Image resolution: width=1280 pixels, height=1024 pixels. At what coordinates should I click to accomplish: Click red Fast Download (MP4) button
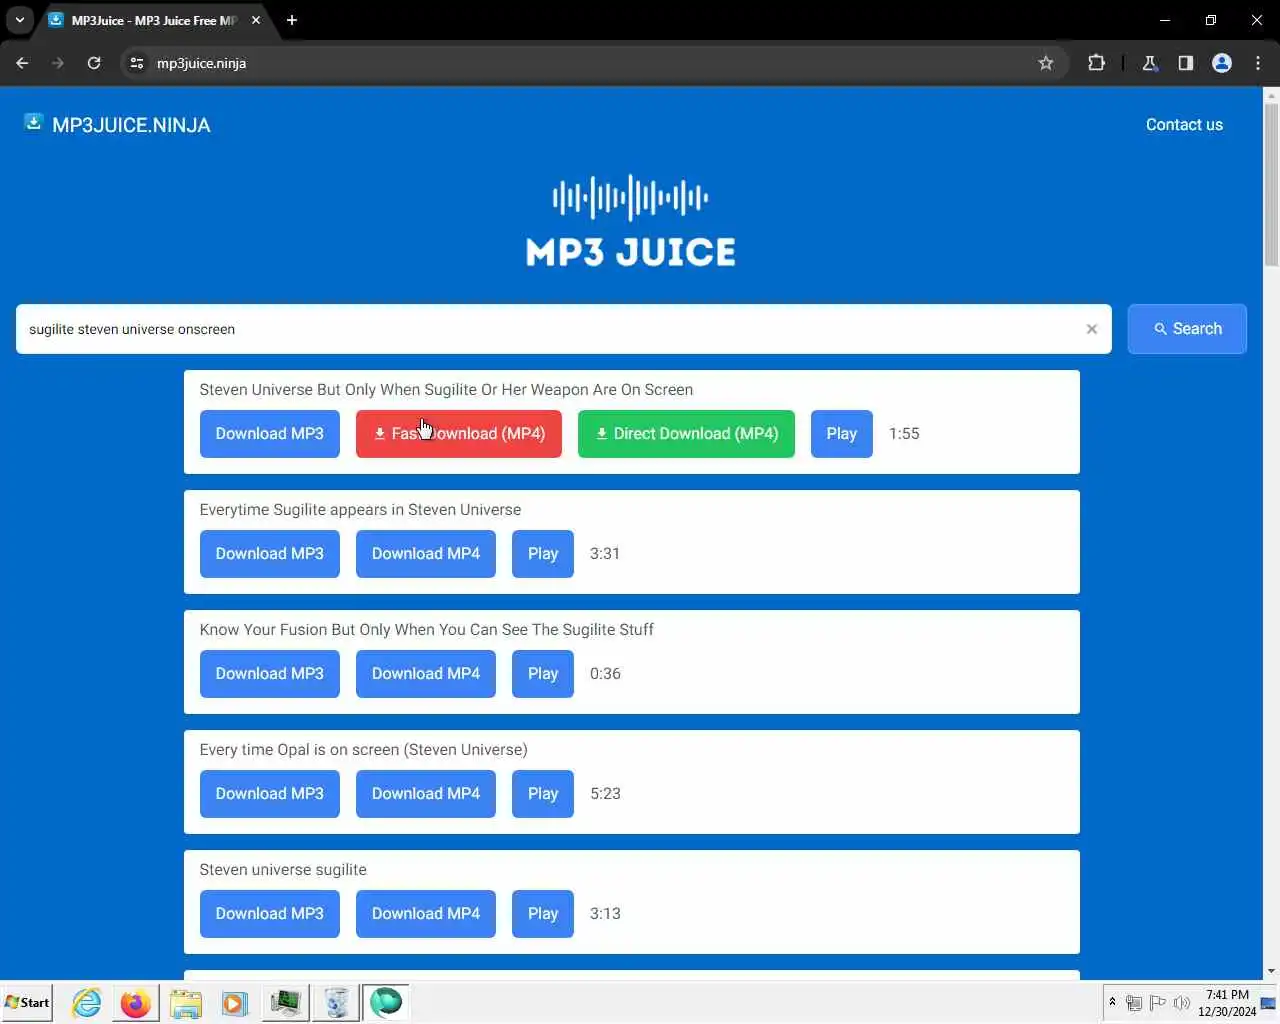(x=459, y=434)
